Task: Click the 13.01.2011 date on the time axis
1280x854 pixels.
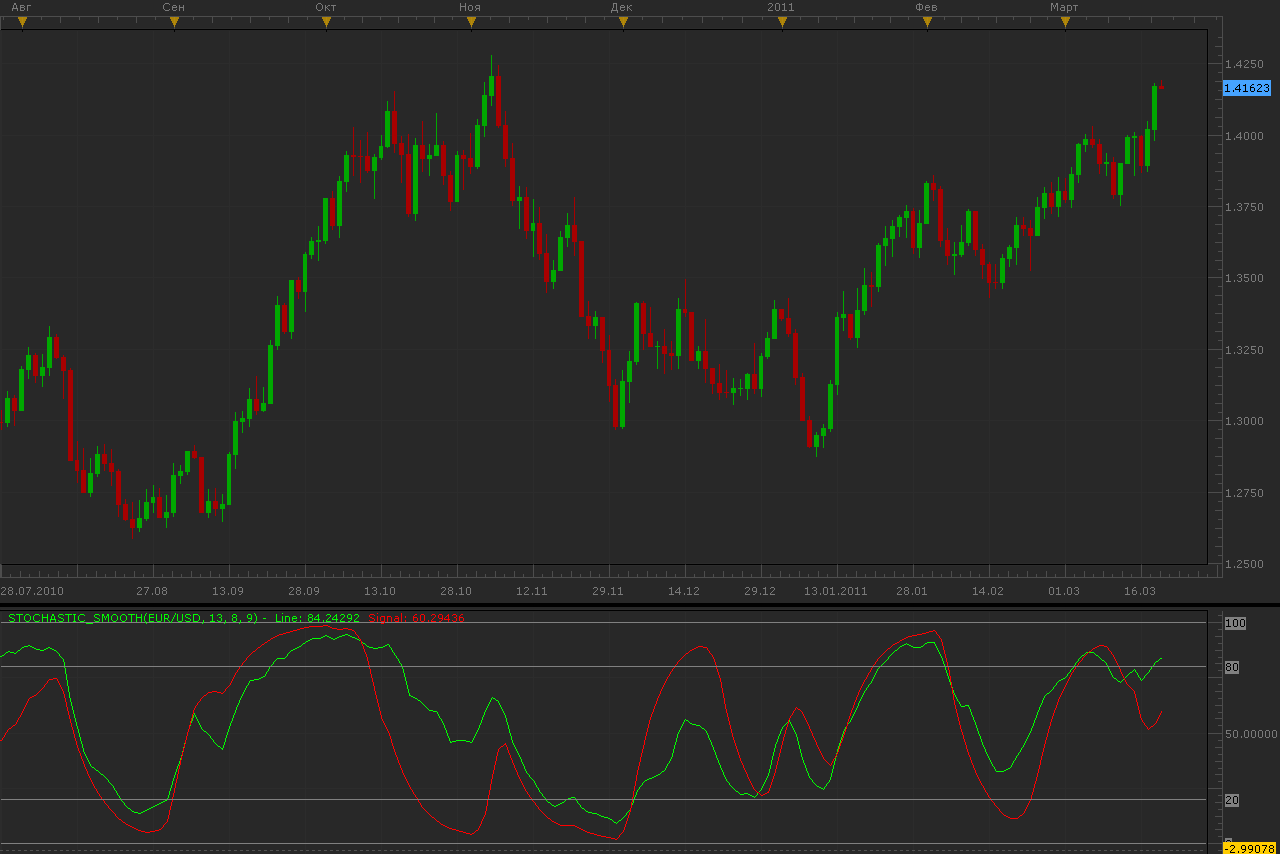Action: [836, 591]
